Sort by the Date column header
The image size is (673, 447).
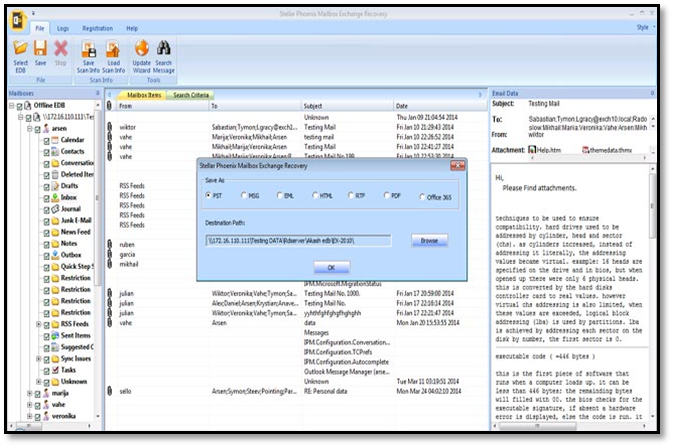coord(440,106)
